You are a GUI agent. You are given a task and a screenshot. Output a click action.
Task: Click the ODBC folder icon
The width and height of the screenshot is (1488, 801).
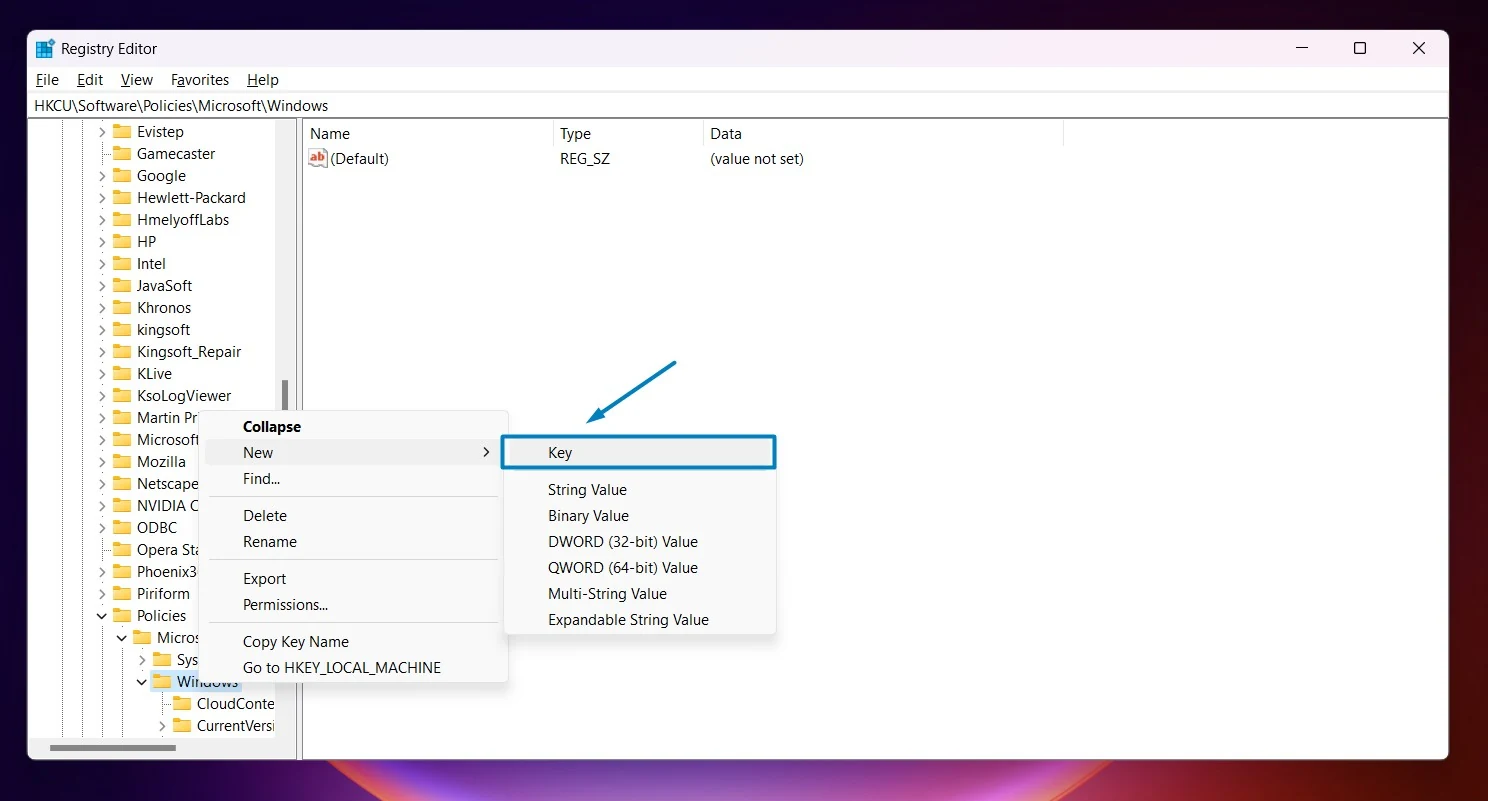click(x=122, y=527)
